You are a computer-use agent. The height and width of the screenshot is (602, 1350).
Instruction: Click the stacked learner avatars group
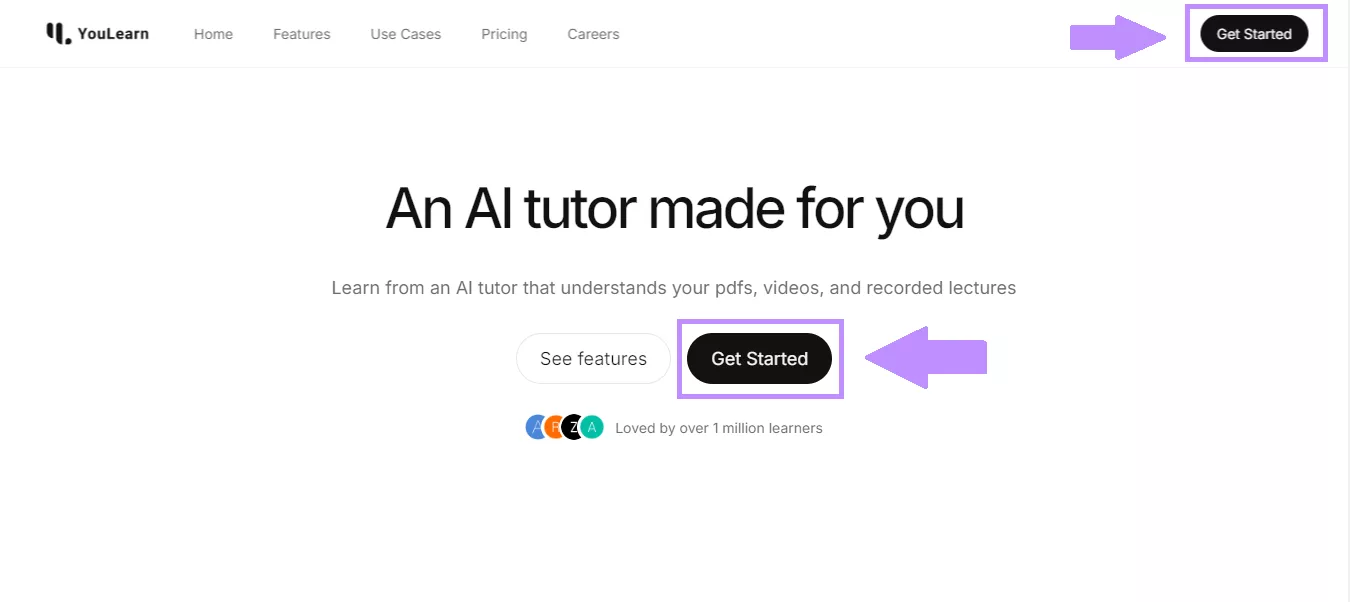(563, 427)
